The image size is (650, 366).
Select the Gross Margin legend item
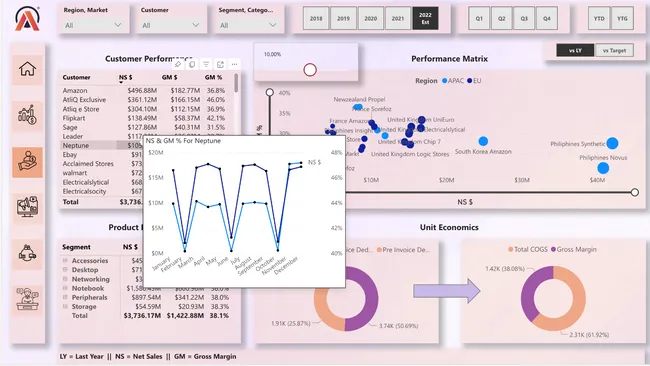(573, 250)
